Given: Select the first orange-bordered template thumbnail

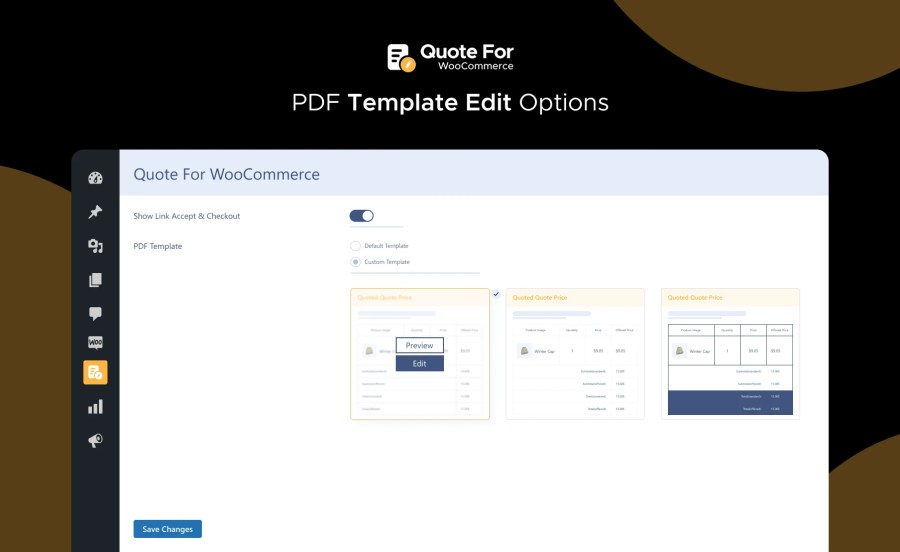Looking at the screenshot, I should 420,354.
